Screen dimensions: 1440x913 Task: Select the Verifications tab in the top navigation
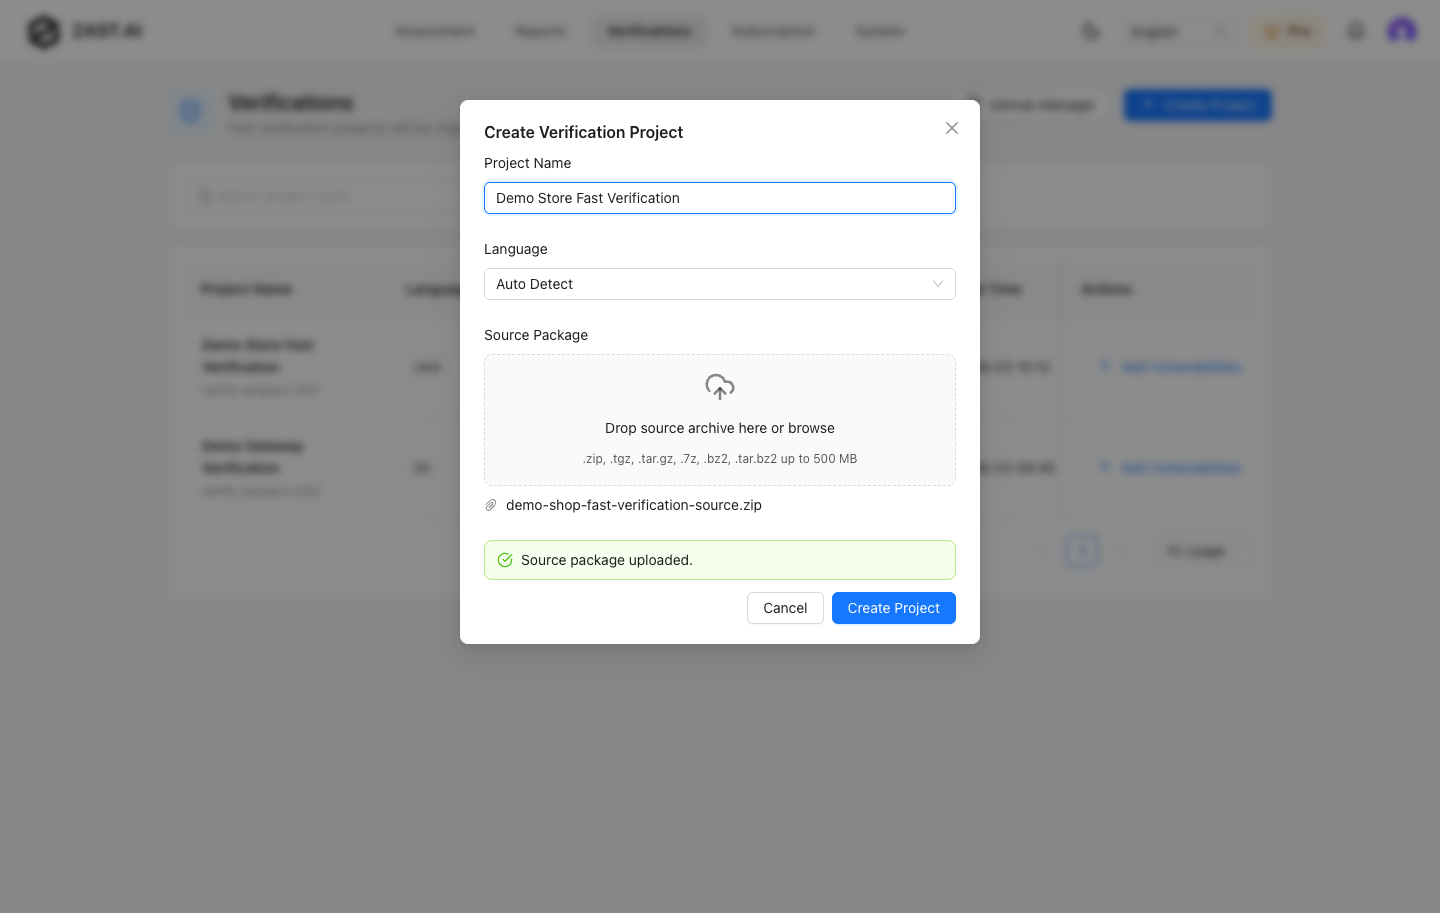pos(649,31)
